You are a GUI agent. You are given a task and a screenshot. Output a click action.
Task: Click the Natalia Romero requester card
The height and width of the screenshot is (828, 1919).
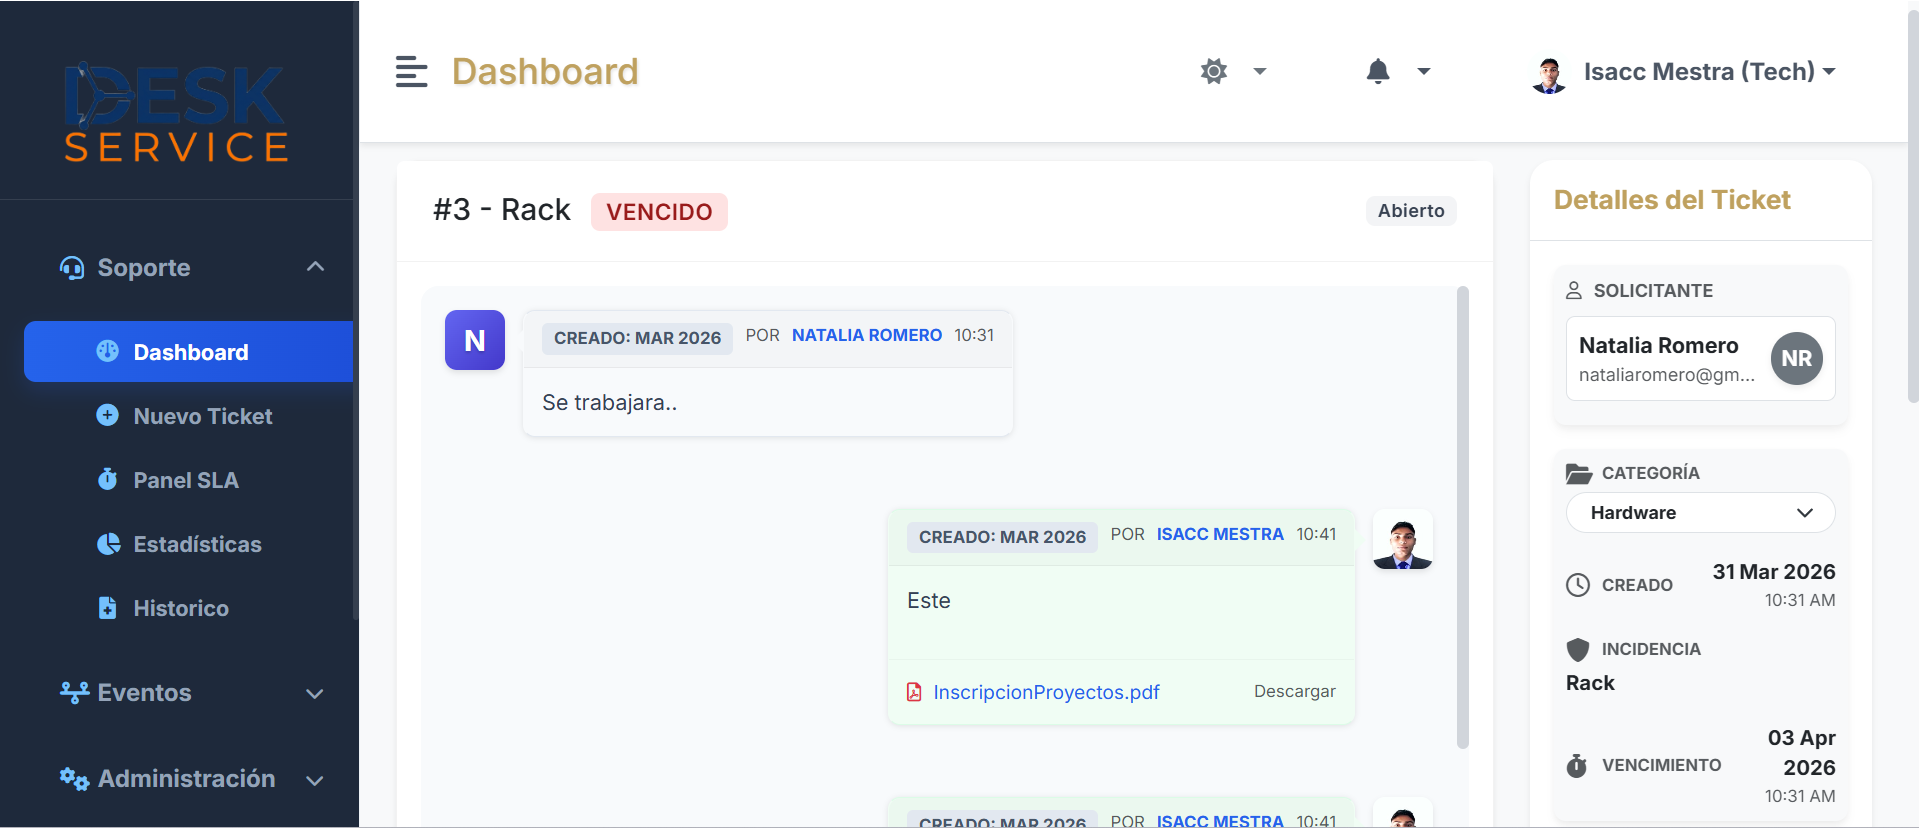coord(1700,359)
